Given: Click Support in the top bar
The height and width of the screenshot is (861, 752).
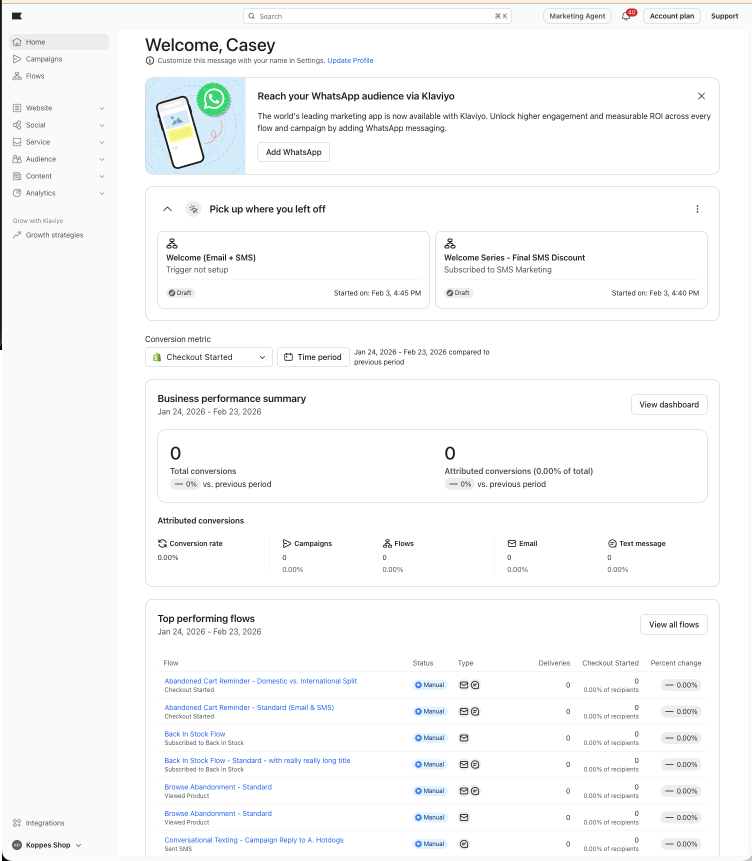Looking at the screenshot, I should pyautogui.click(x=724, y=16).
